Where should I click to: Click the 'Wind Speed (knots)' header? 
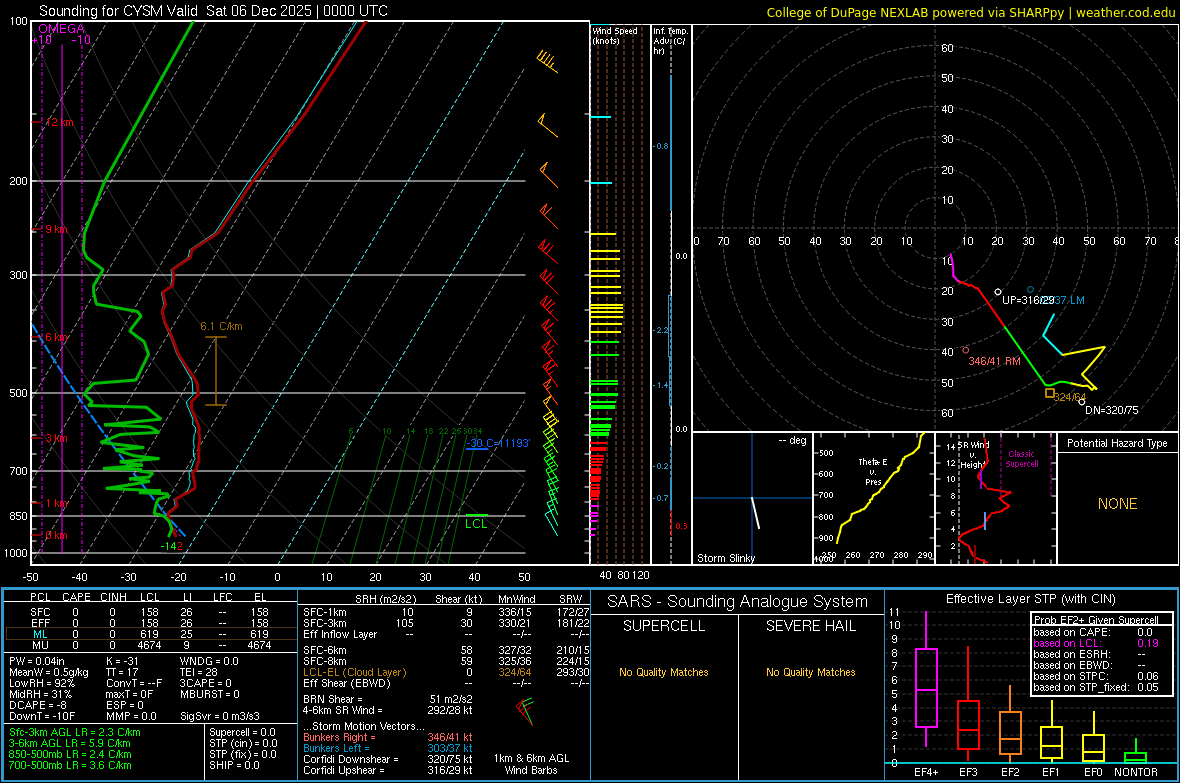[x=615, y=35]
